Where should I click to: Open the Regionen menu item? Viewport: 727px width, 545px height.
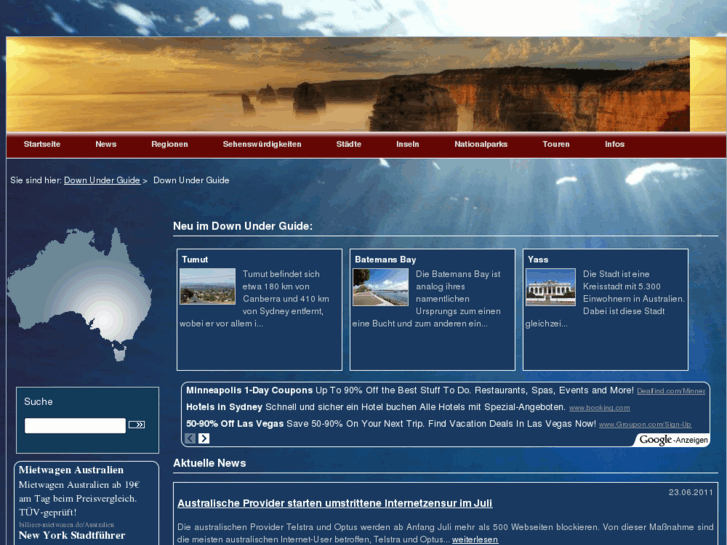pyautogui.click(x=170, y=144)
